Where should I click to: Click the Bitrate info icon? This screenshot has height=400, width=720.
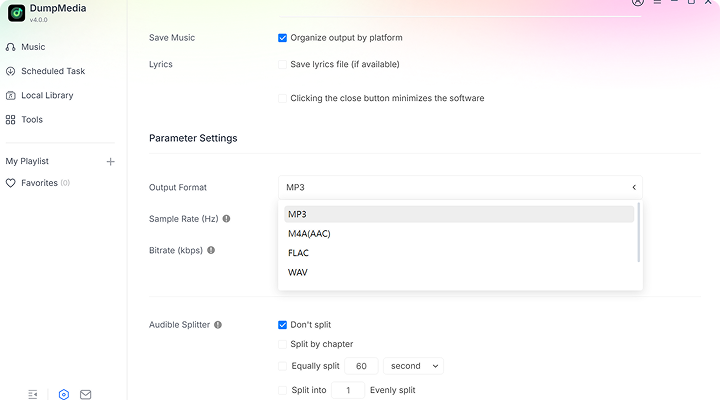(211, 250)
